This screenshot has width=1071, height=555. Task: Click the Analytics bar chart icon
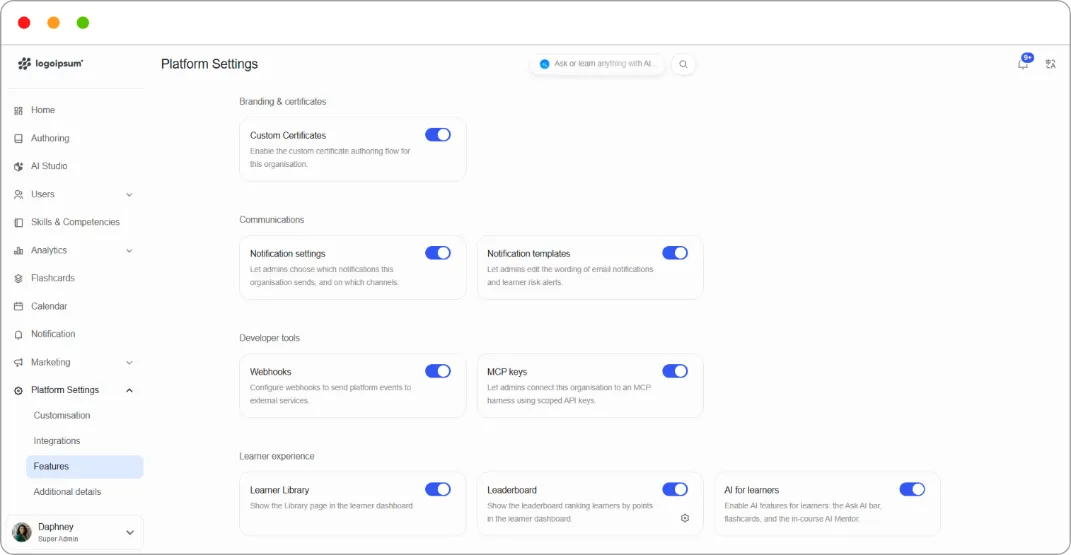click(x=18, y=251)
